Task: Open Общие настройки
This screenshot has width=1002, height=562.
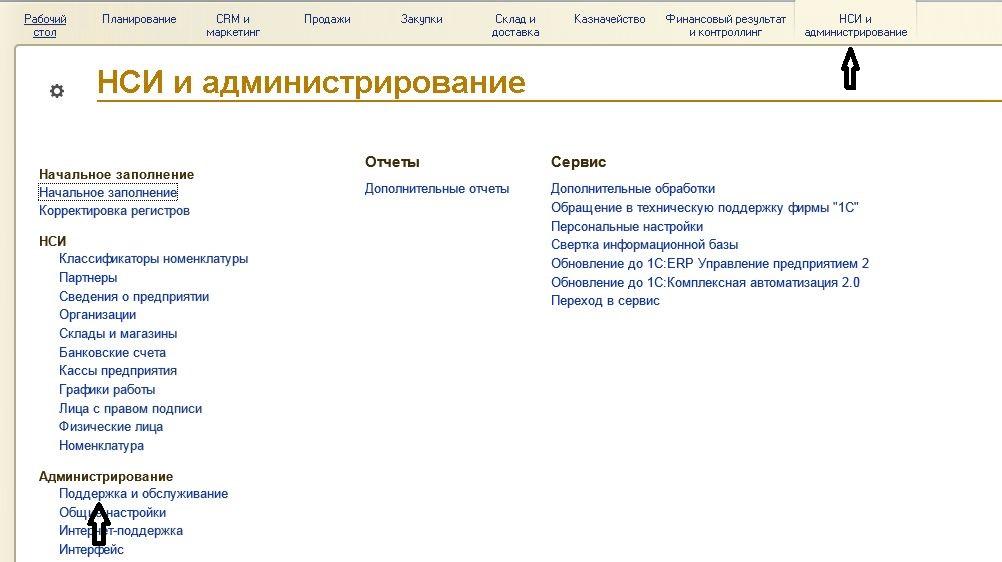Action: [112, 513]
